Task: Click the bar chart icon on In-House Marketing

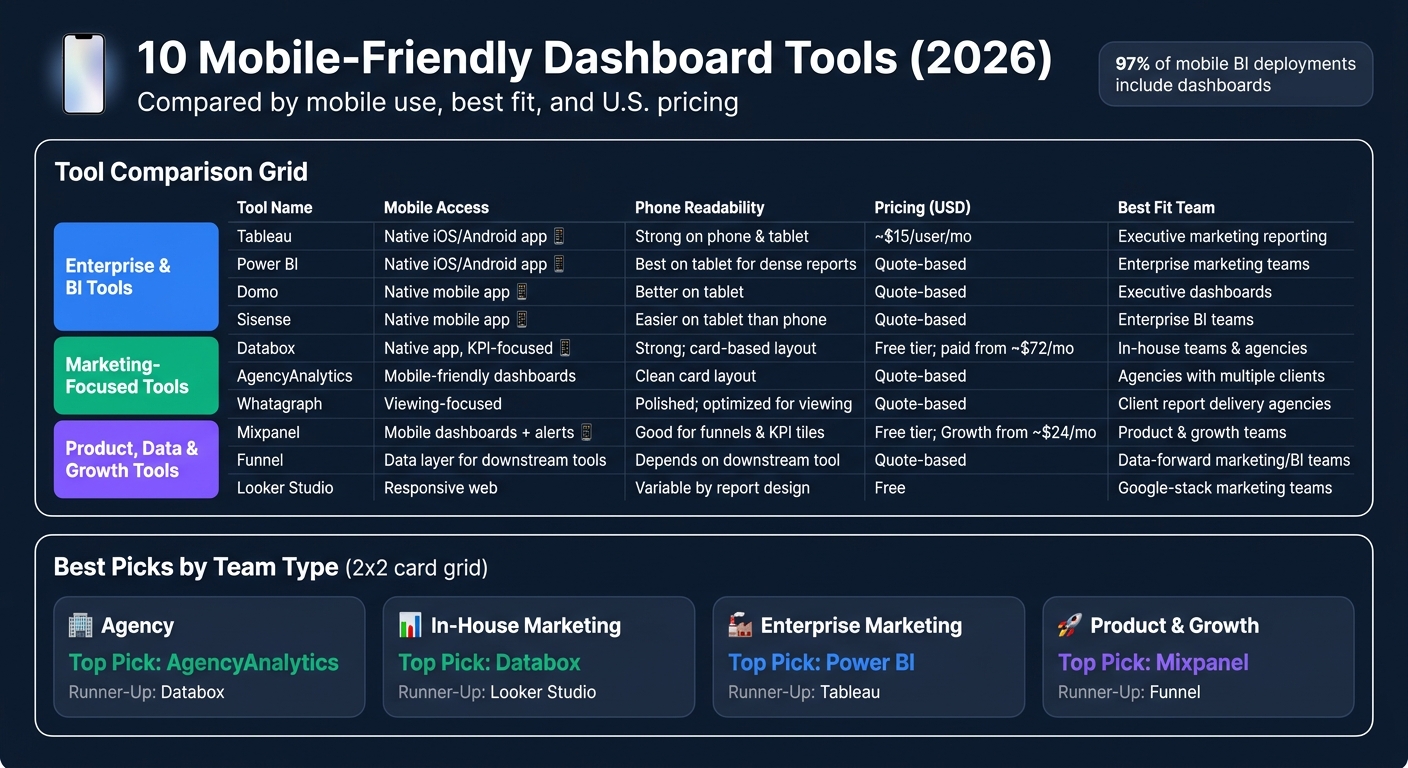Action: [x=410, y=626]
